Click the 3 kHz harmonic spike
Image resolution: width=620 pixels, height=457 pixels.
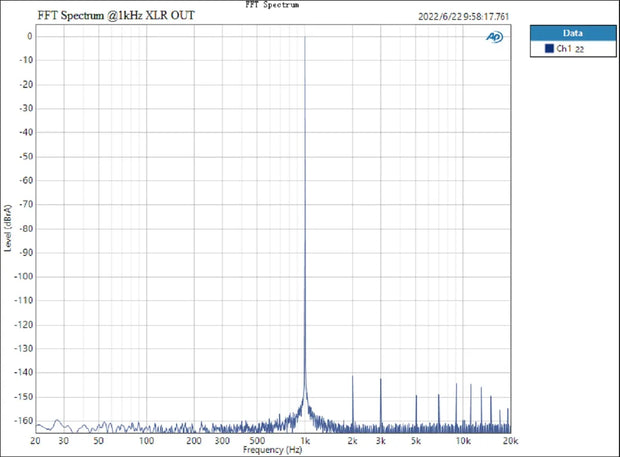(381, 381)
